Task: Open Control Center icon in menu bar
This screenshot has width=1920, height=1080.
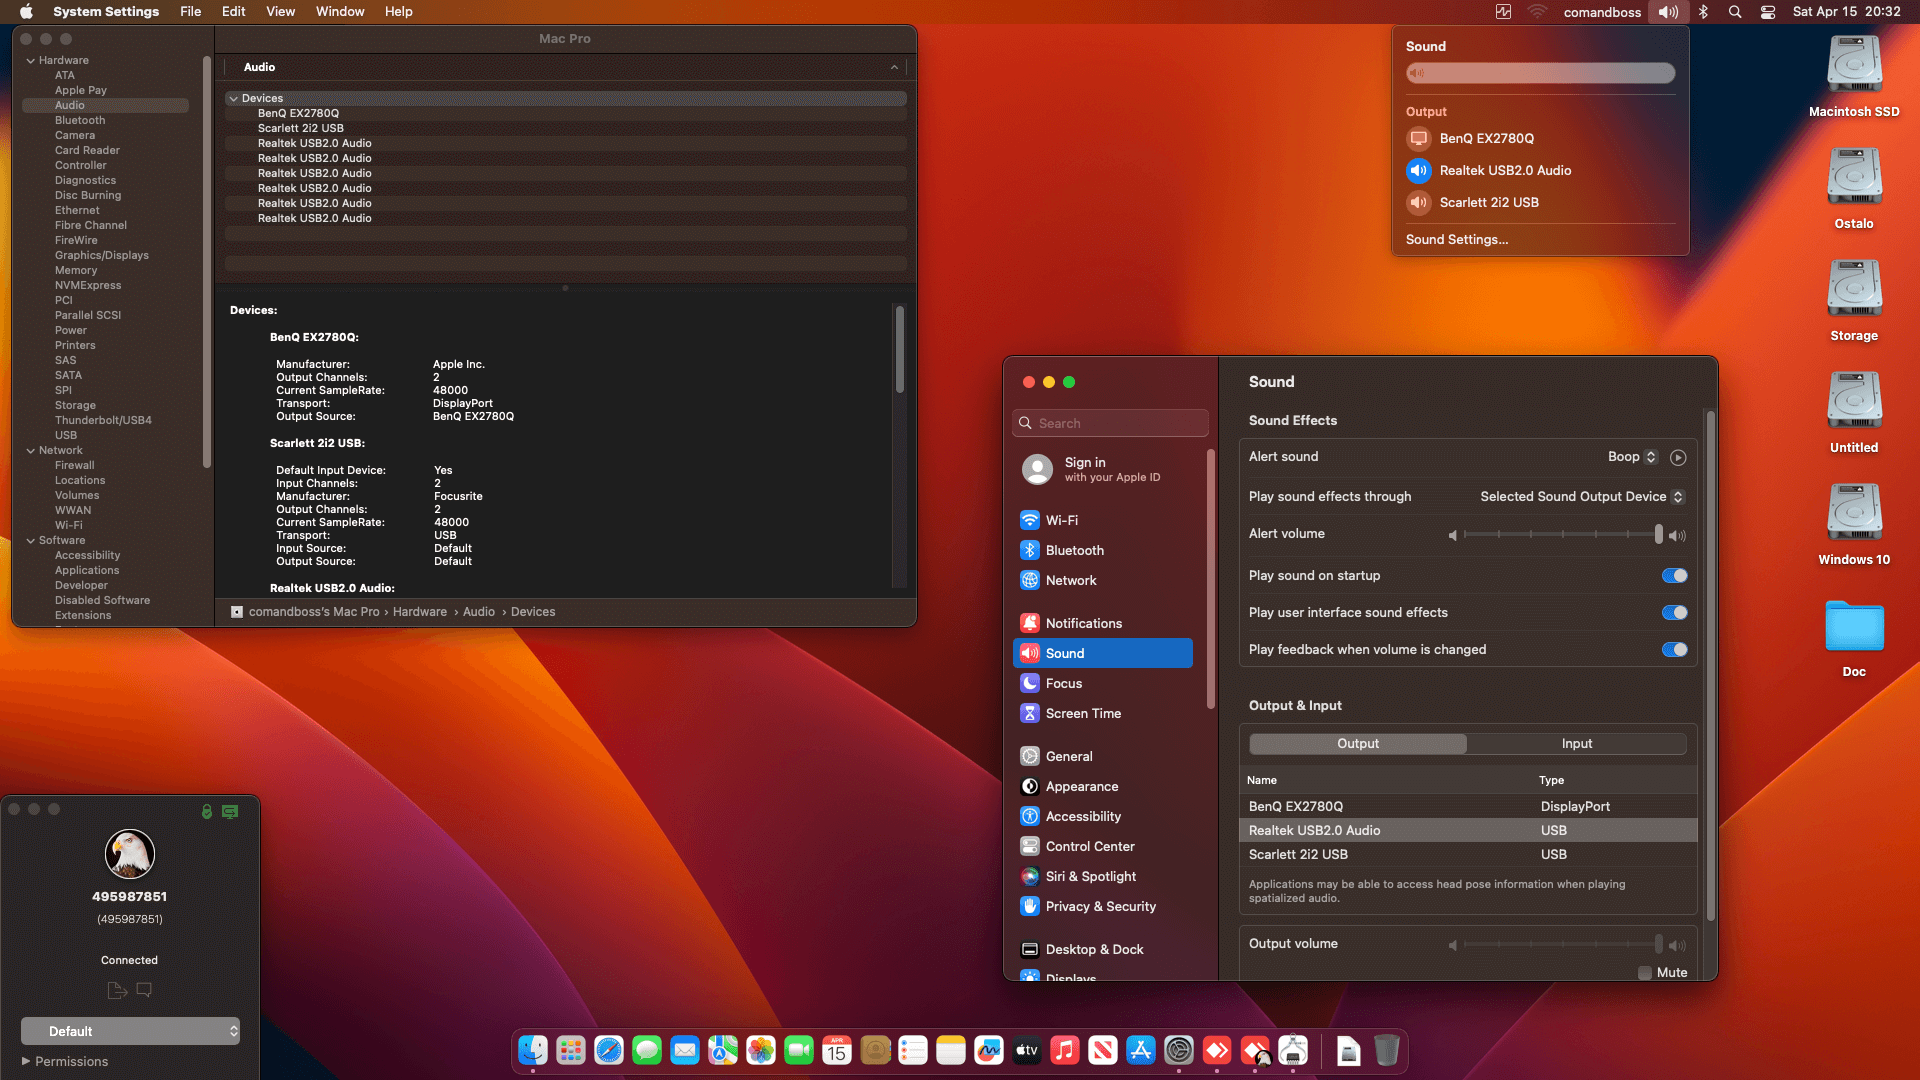Action: click(x=1768, y=12)
